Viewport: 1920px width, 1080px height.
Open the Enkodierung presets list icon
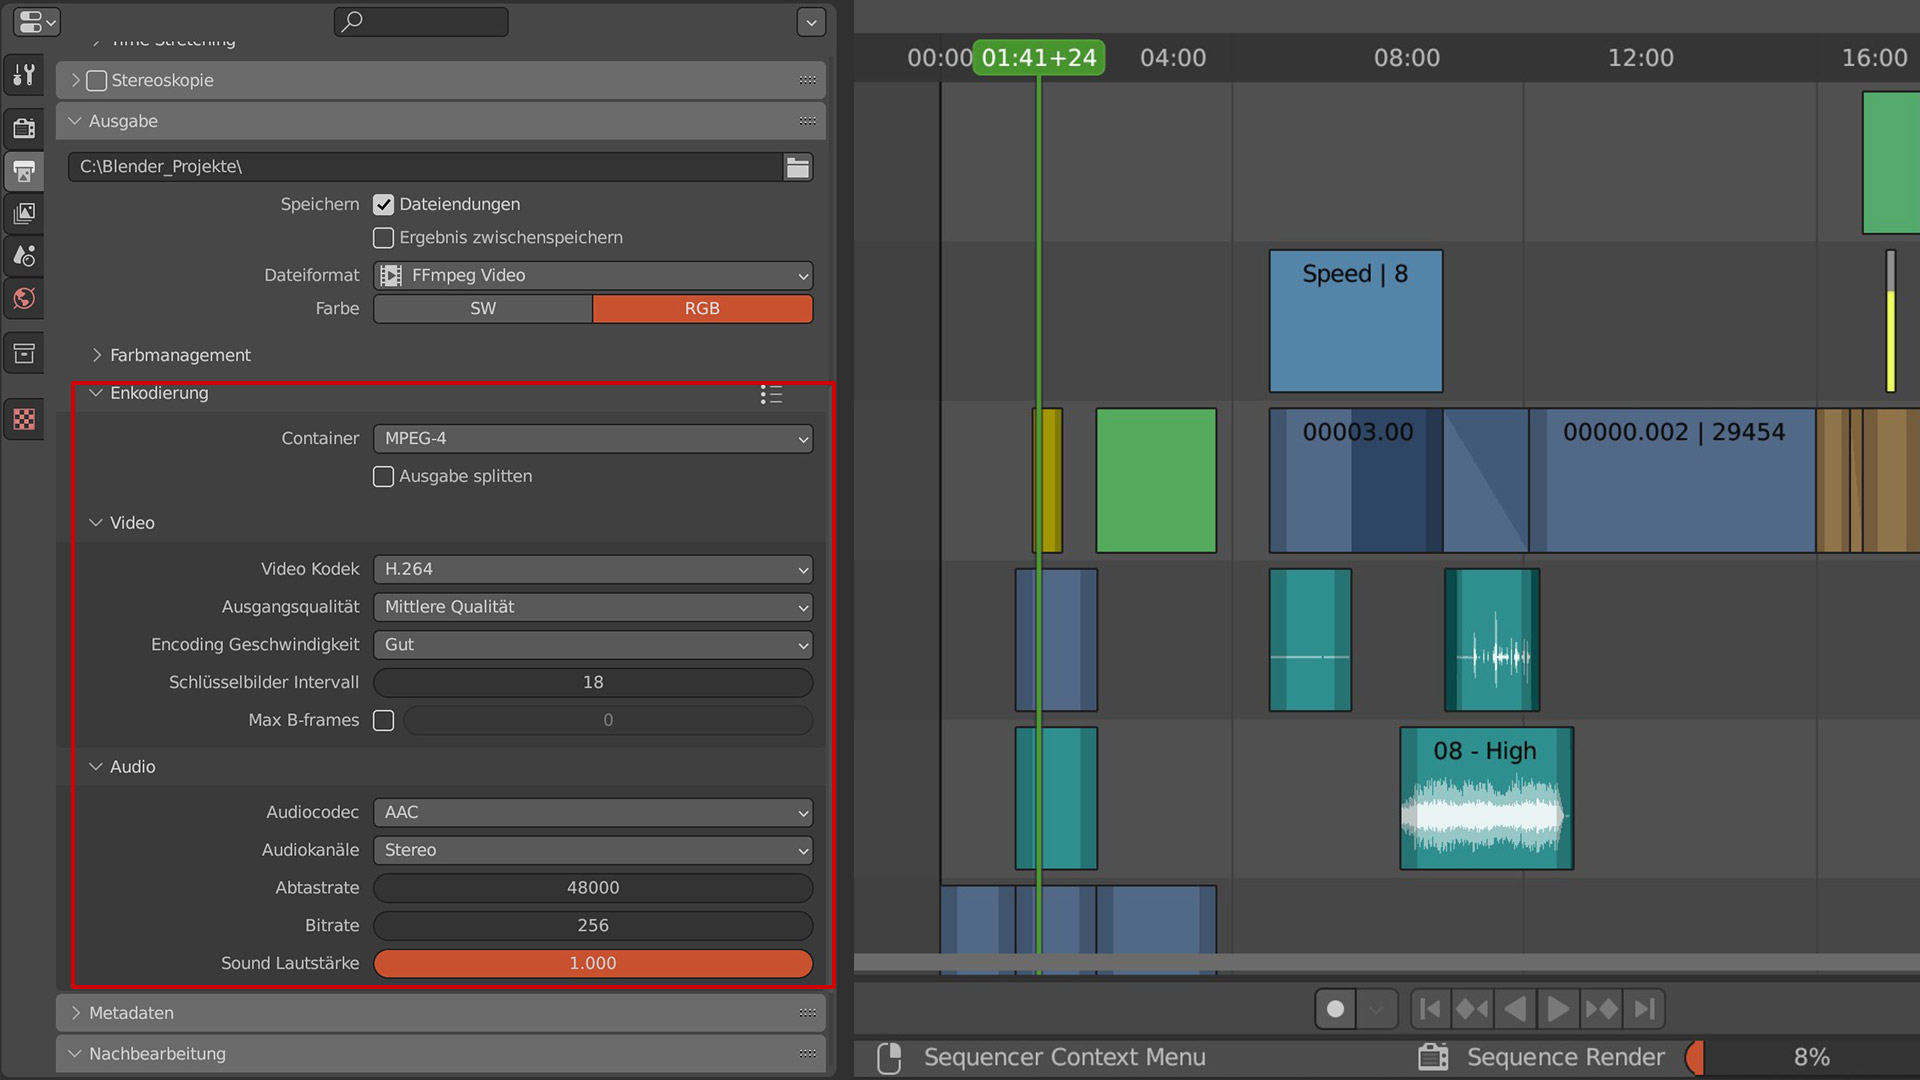[x=771, y=394]
